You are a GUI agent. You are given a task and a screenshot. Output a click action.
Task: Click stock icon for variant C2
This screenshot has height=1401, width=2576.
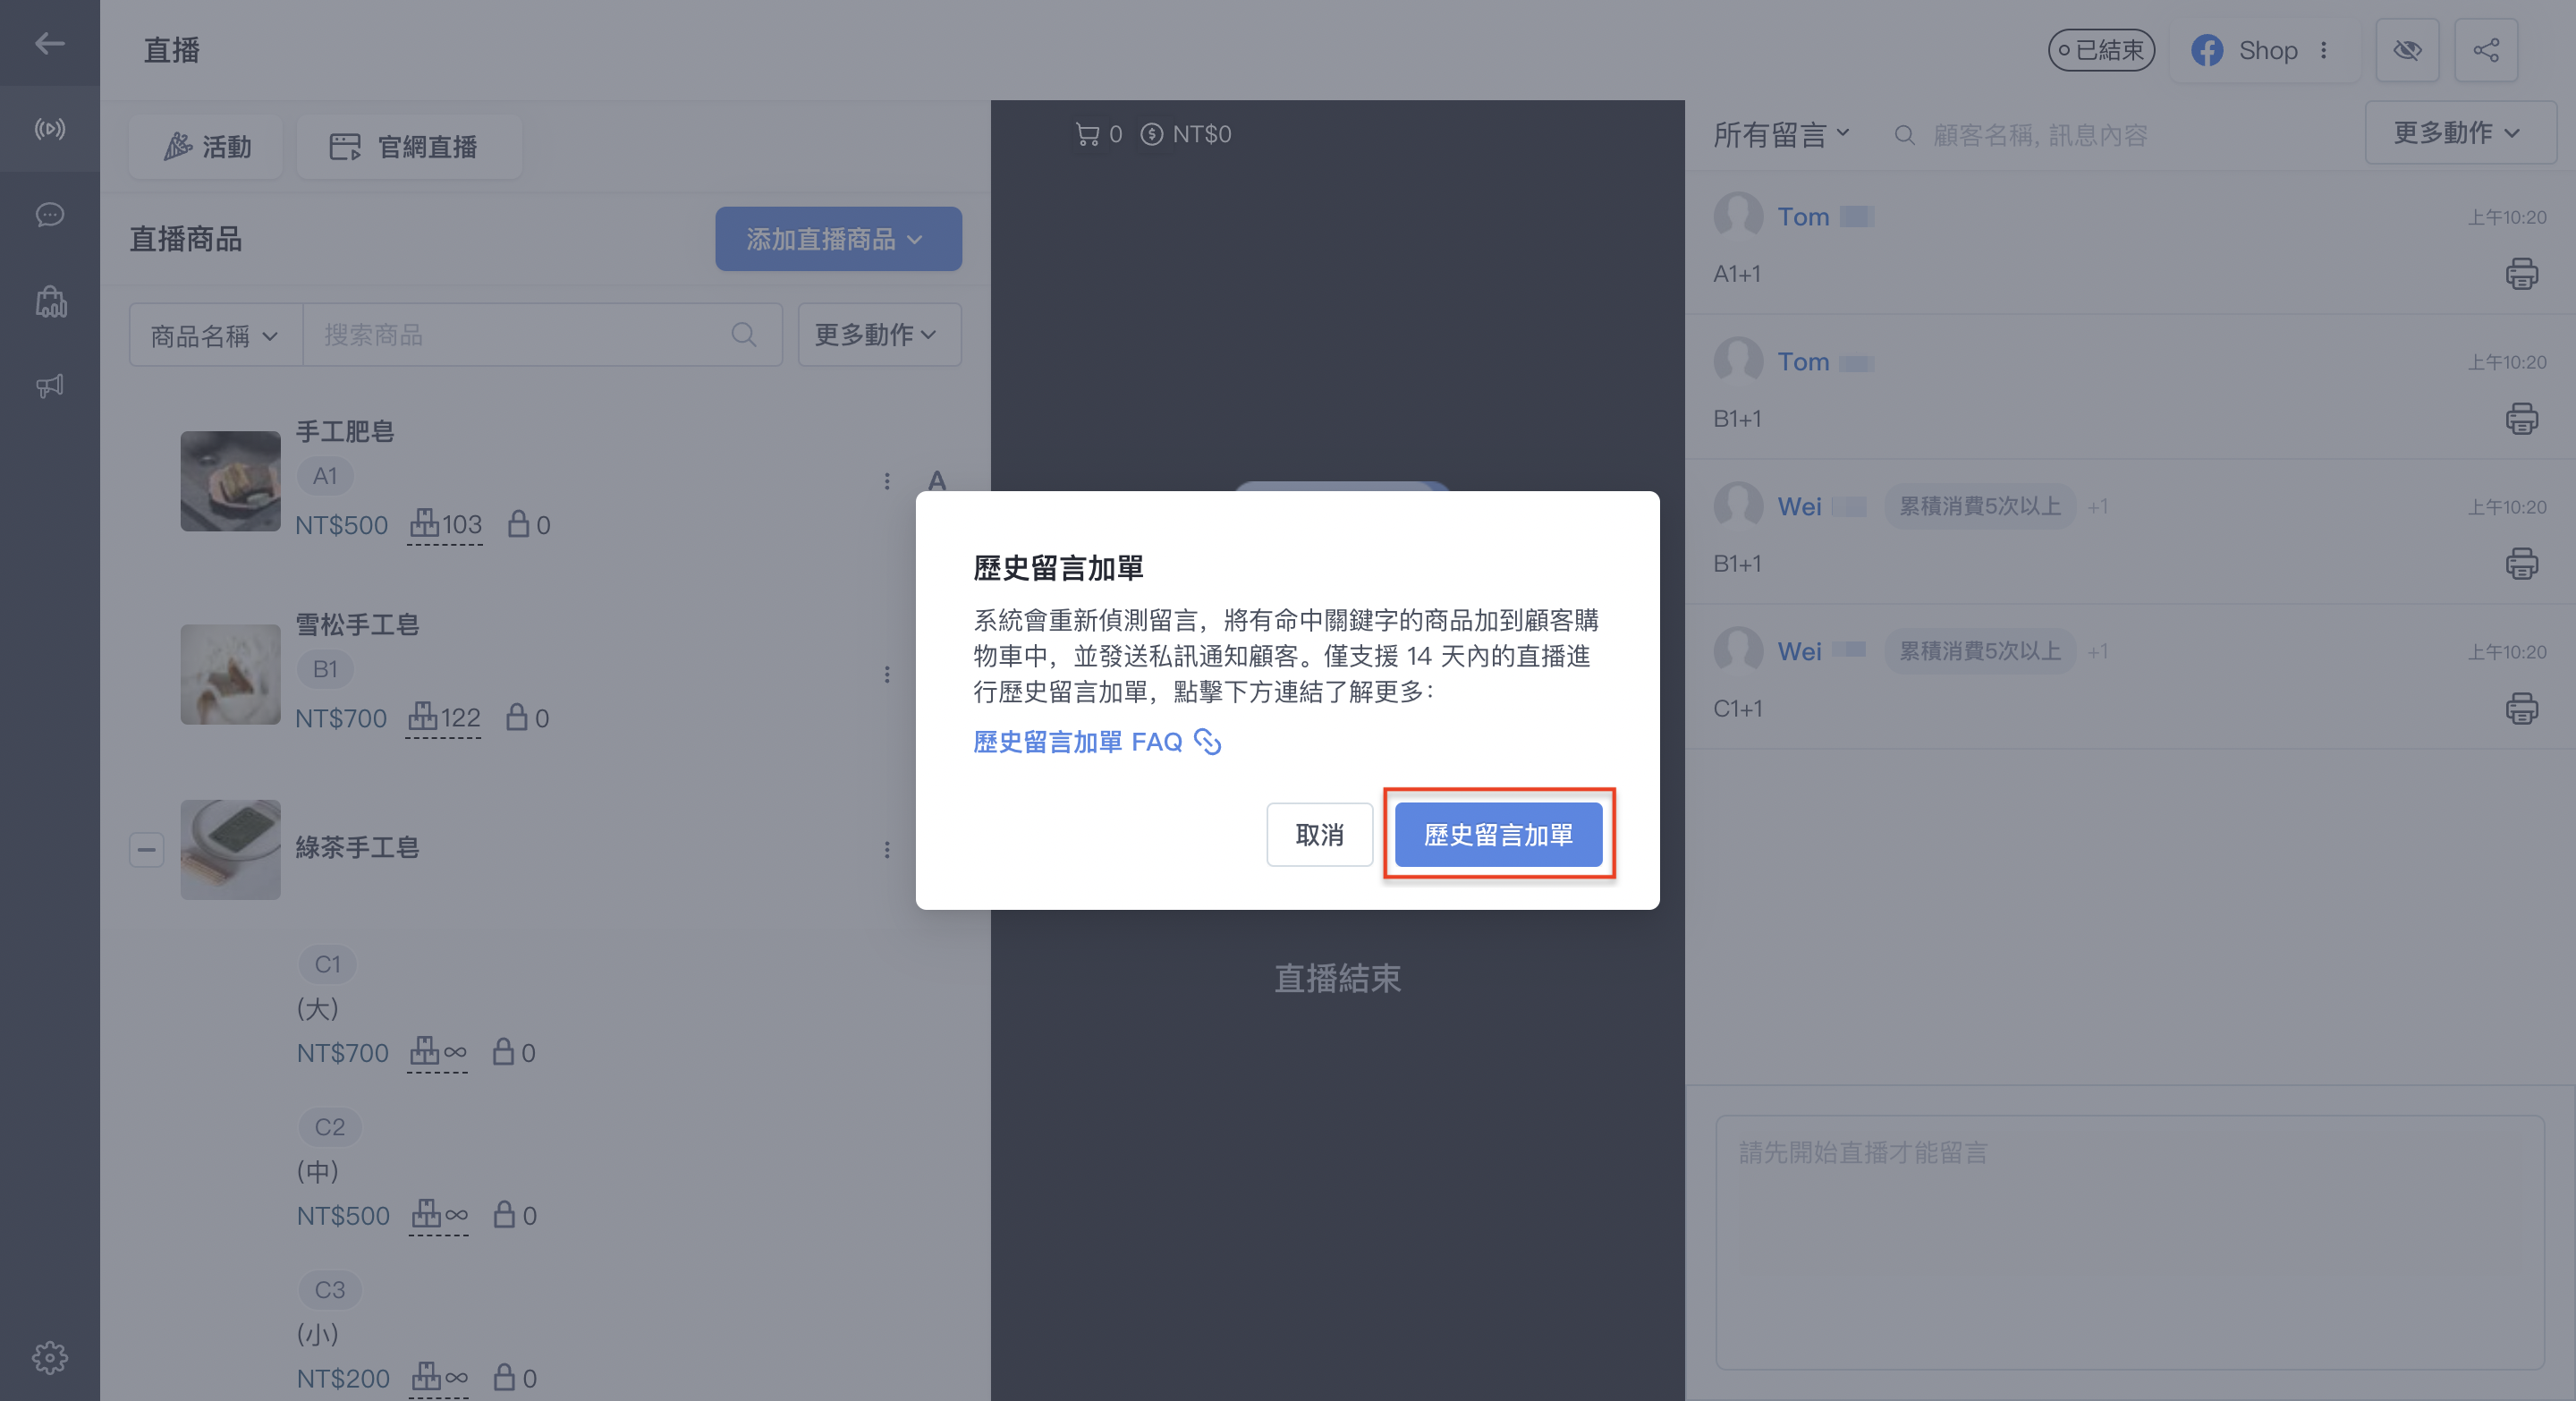439,1215
